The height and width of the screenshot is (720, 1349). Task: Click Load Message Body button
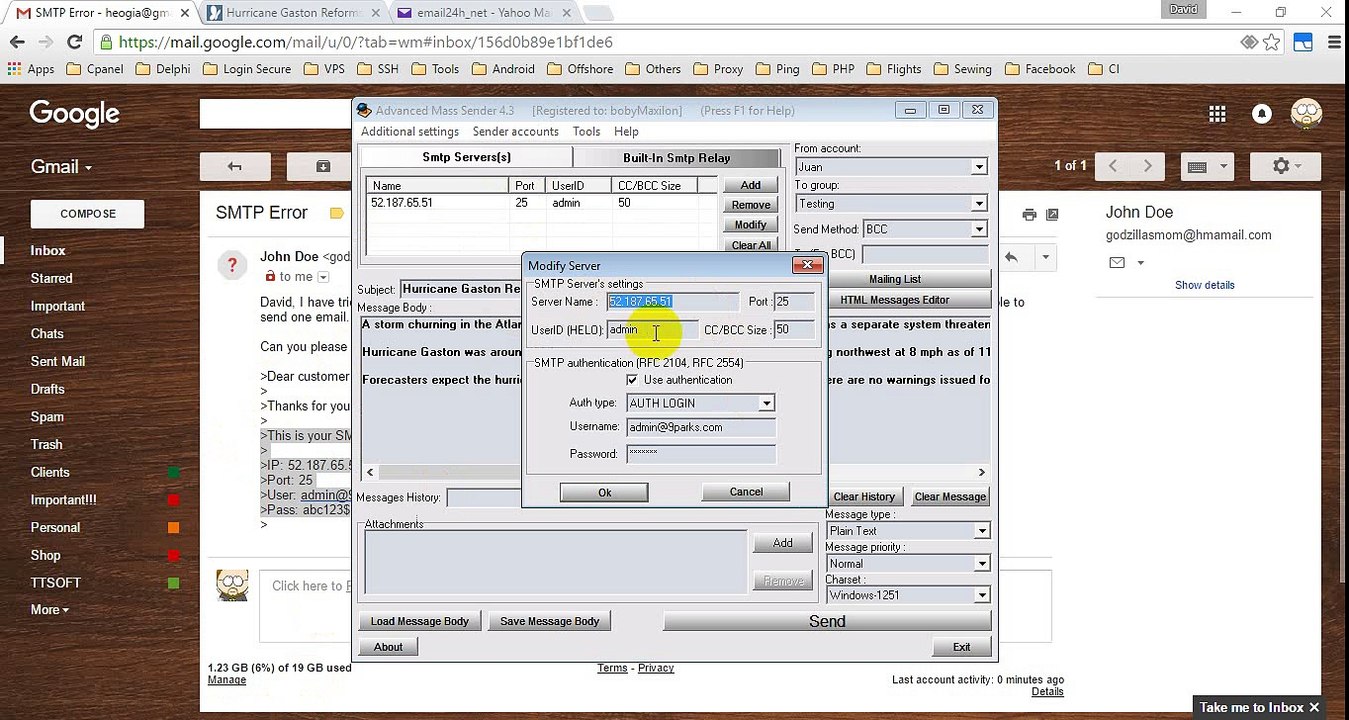click(420, 621)
